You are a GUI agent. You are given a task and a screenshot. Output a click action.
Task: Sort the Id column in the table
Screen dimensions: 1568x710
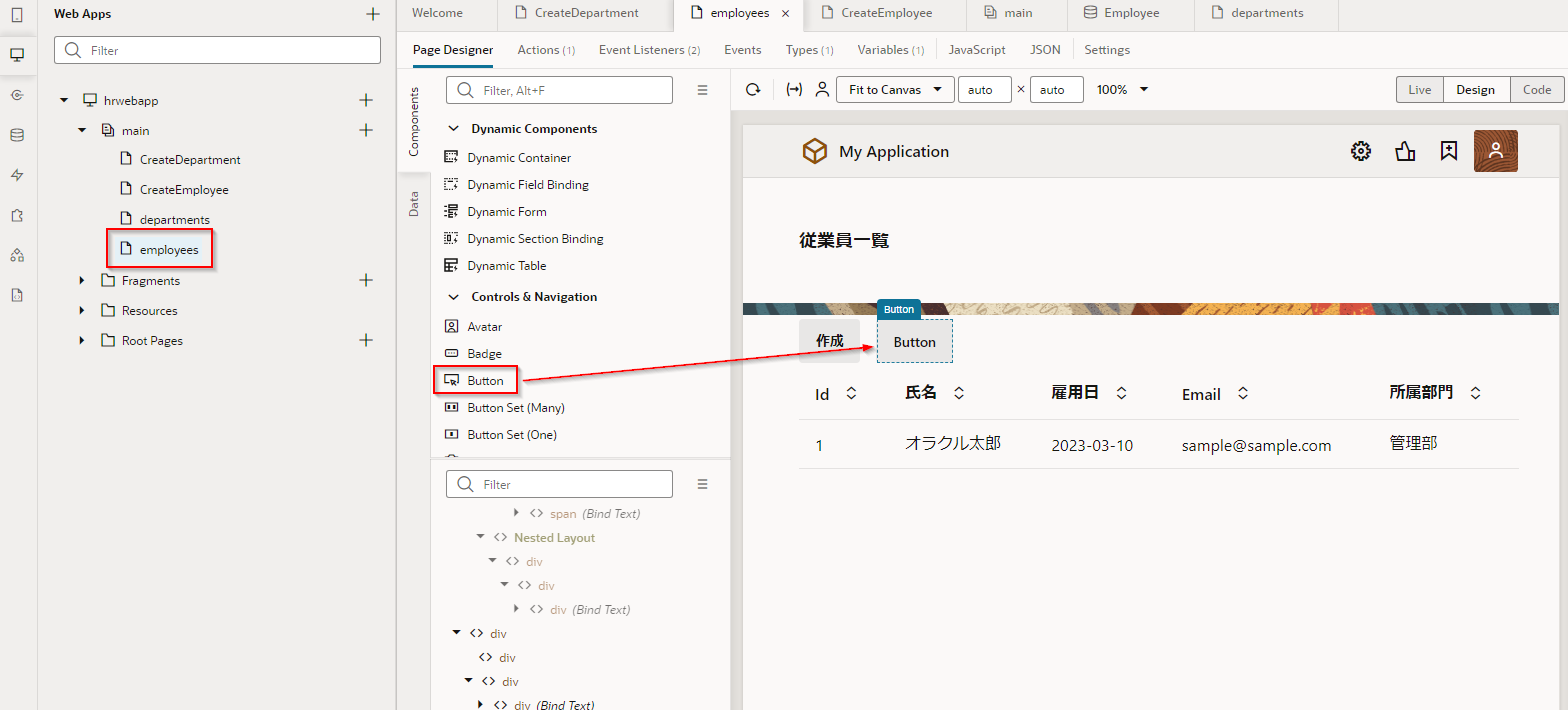click(851, 394)
